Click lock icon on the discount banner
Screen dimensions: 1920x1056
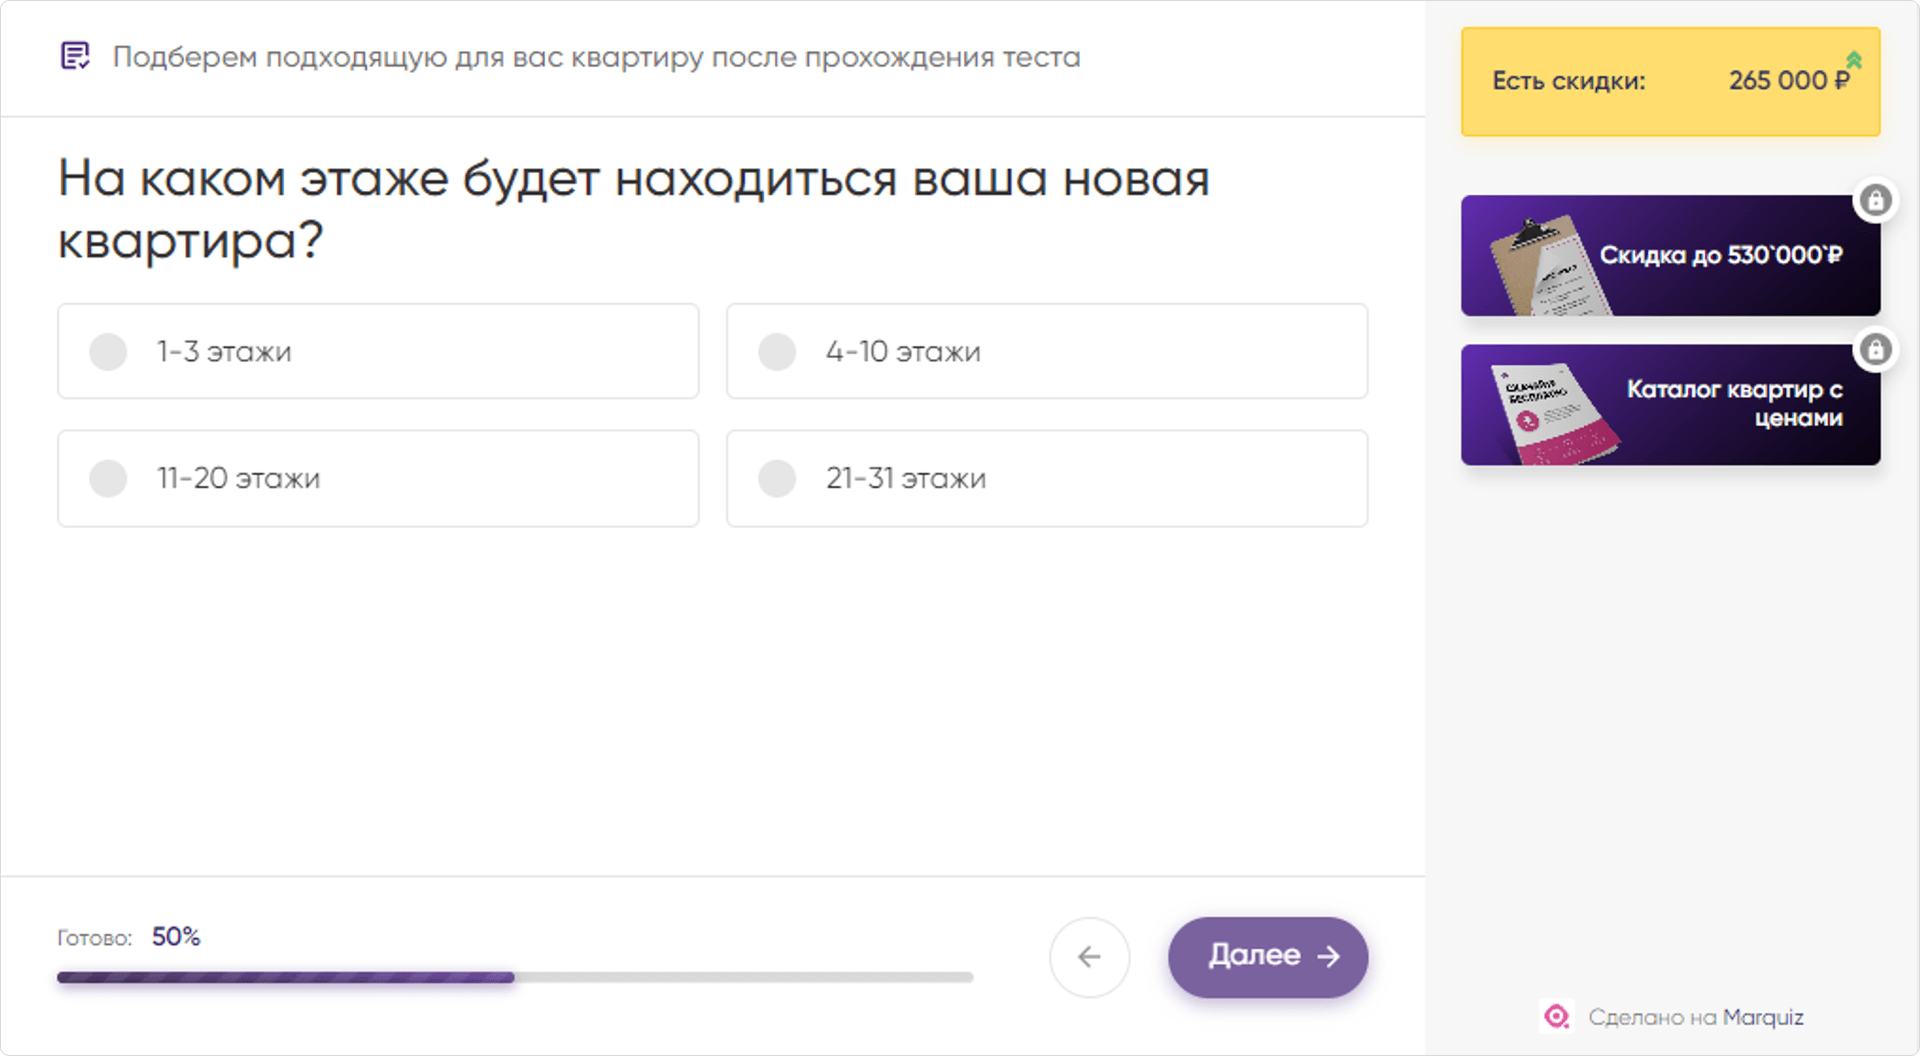(x=1875, y=201)
